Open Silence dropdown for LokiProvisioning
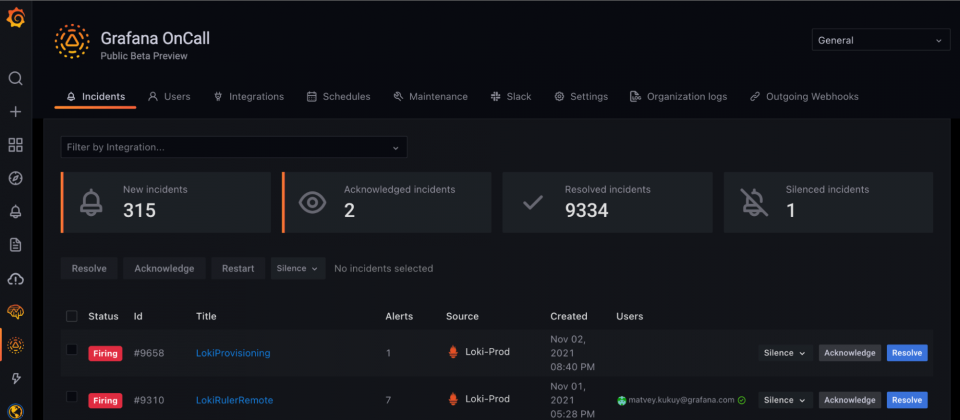 786,353
